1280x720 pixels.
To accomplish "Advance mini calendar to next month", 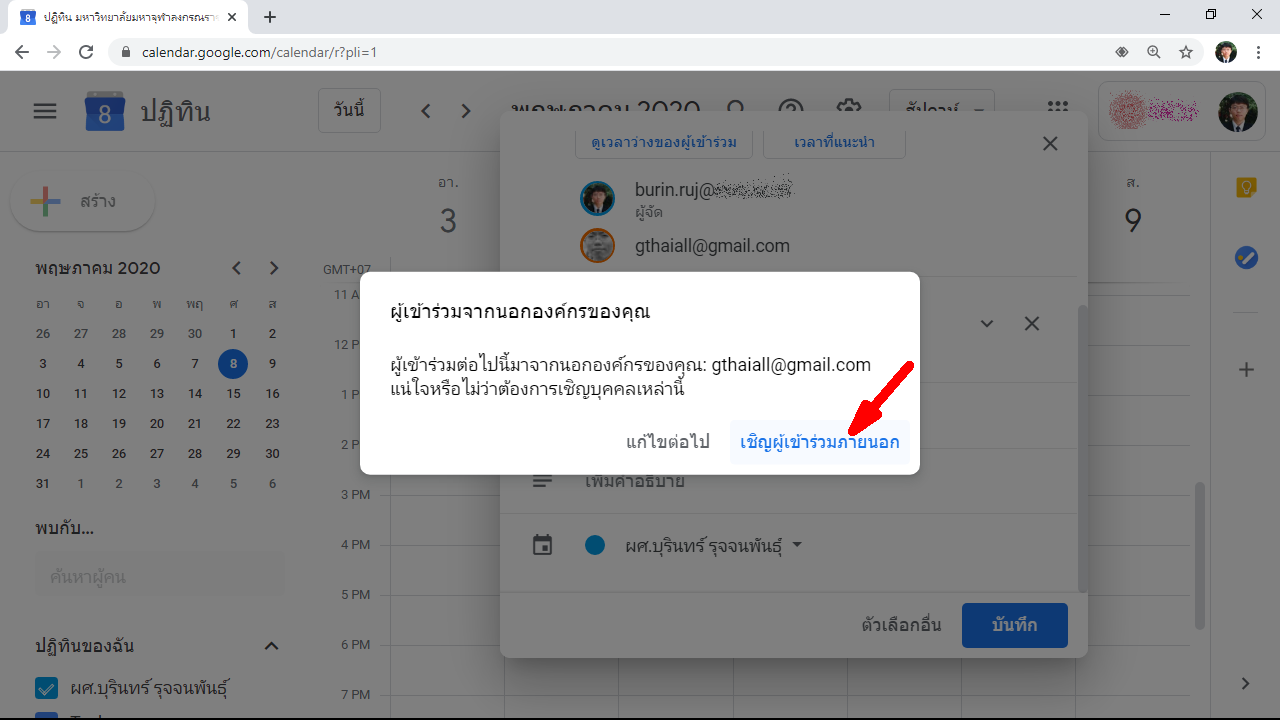I will (x=274, y=268).
